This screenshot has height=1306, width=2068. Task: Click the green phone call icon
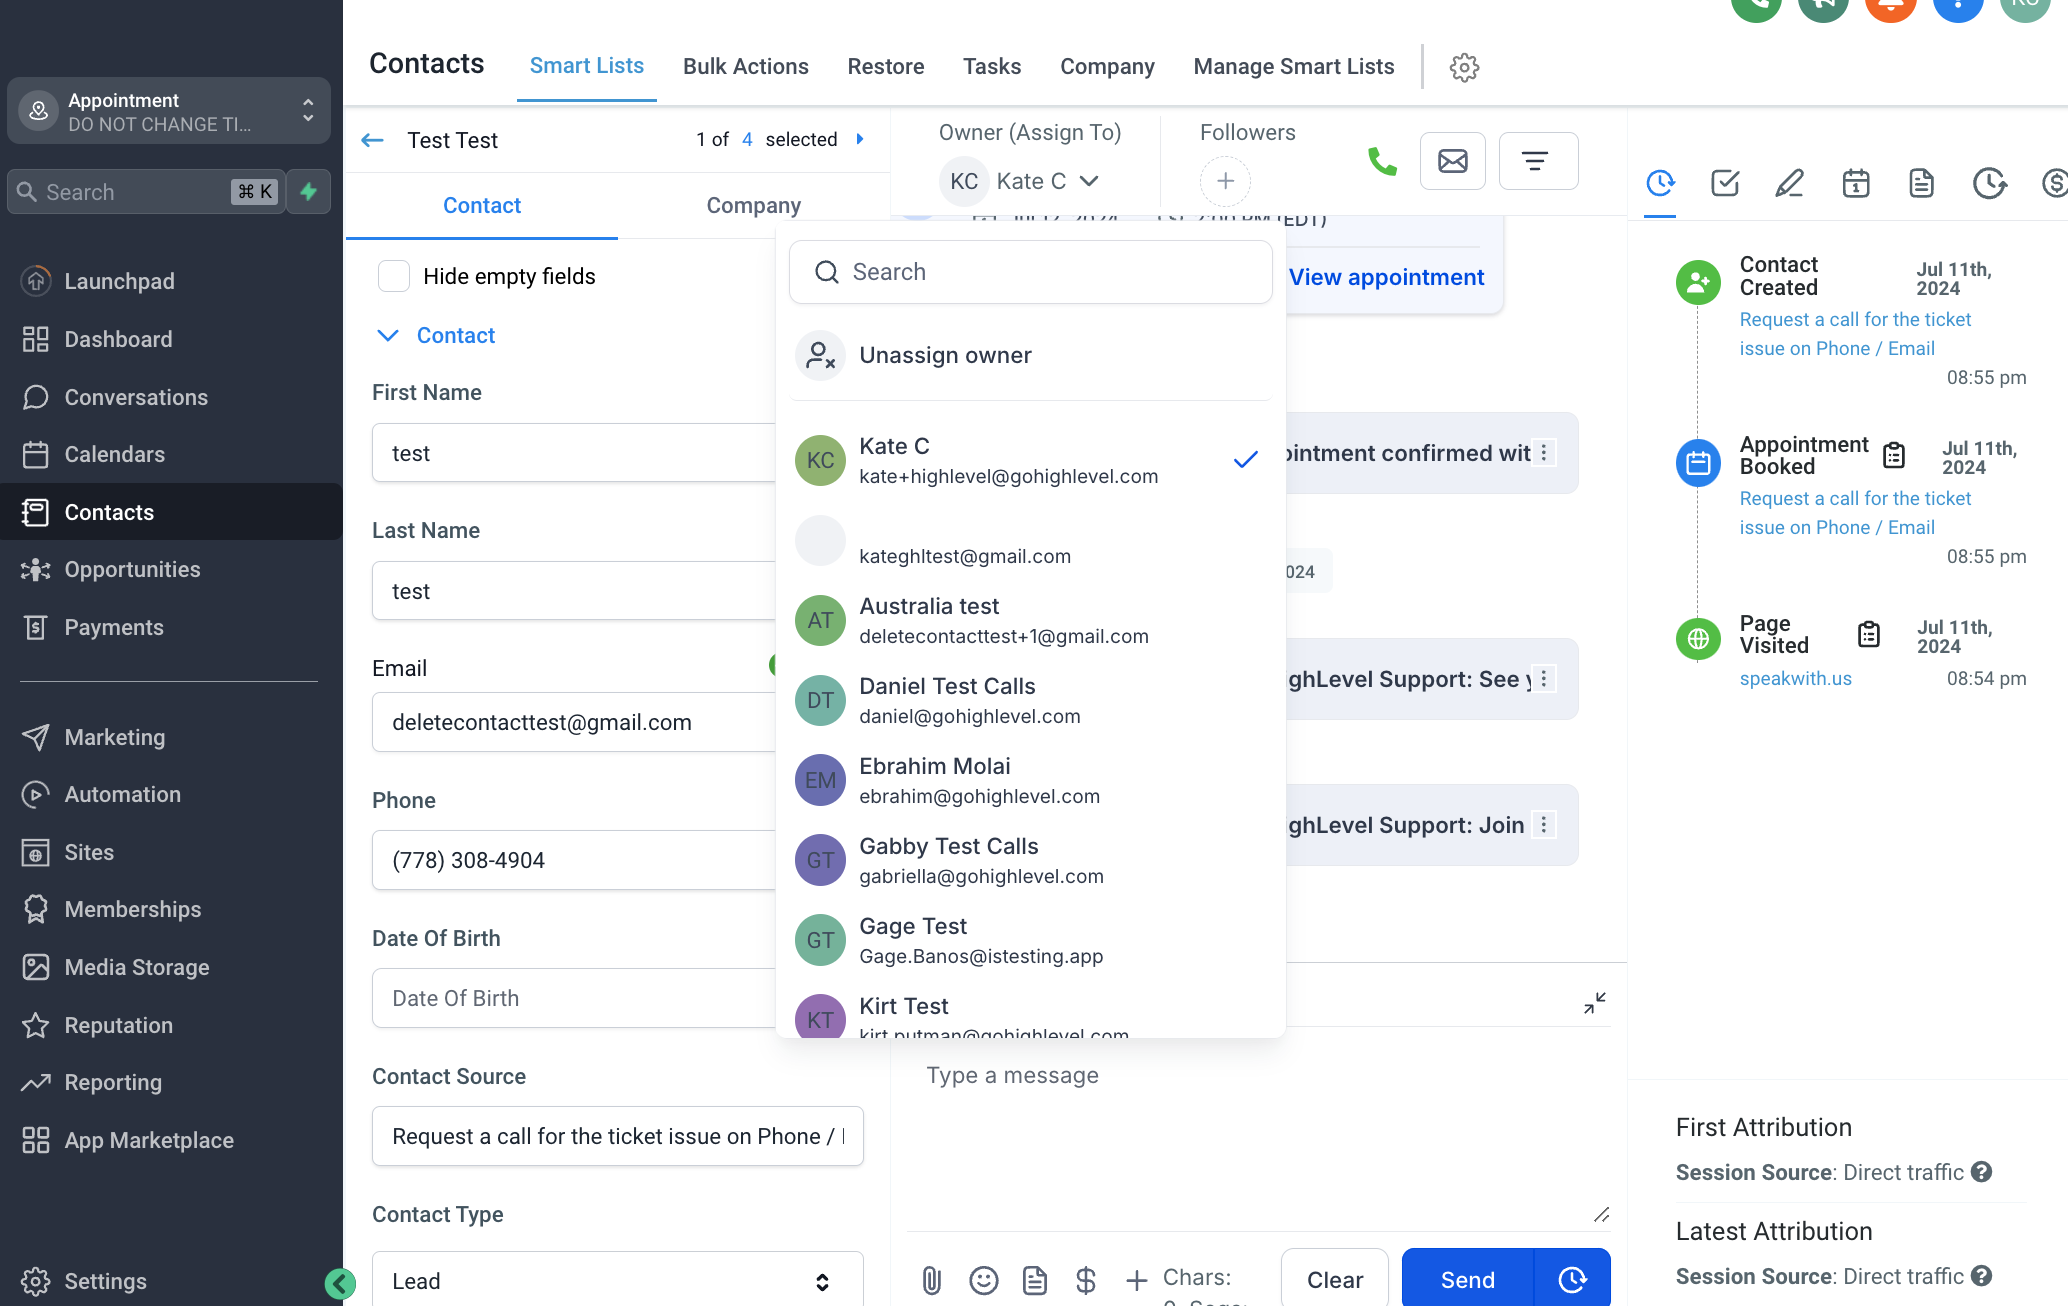click(x=1382, y=161)
